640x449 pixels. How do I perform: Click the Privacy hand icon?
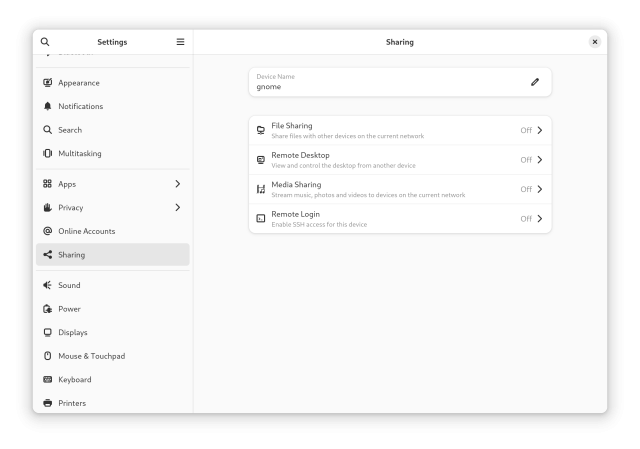point(47,207)
